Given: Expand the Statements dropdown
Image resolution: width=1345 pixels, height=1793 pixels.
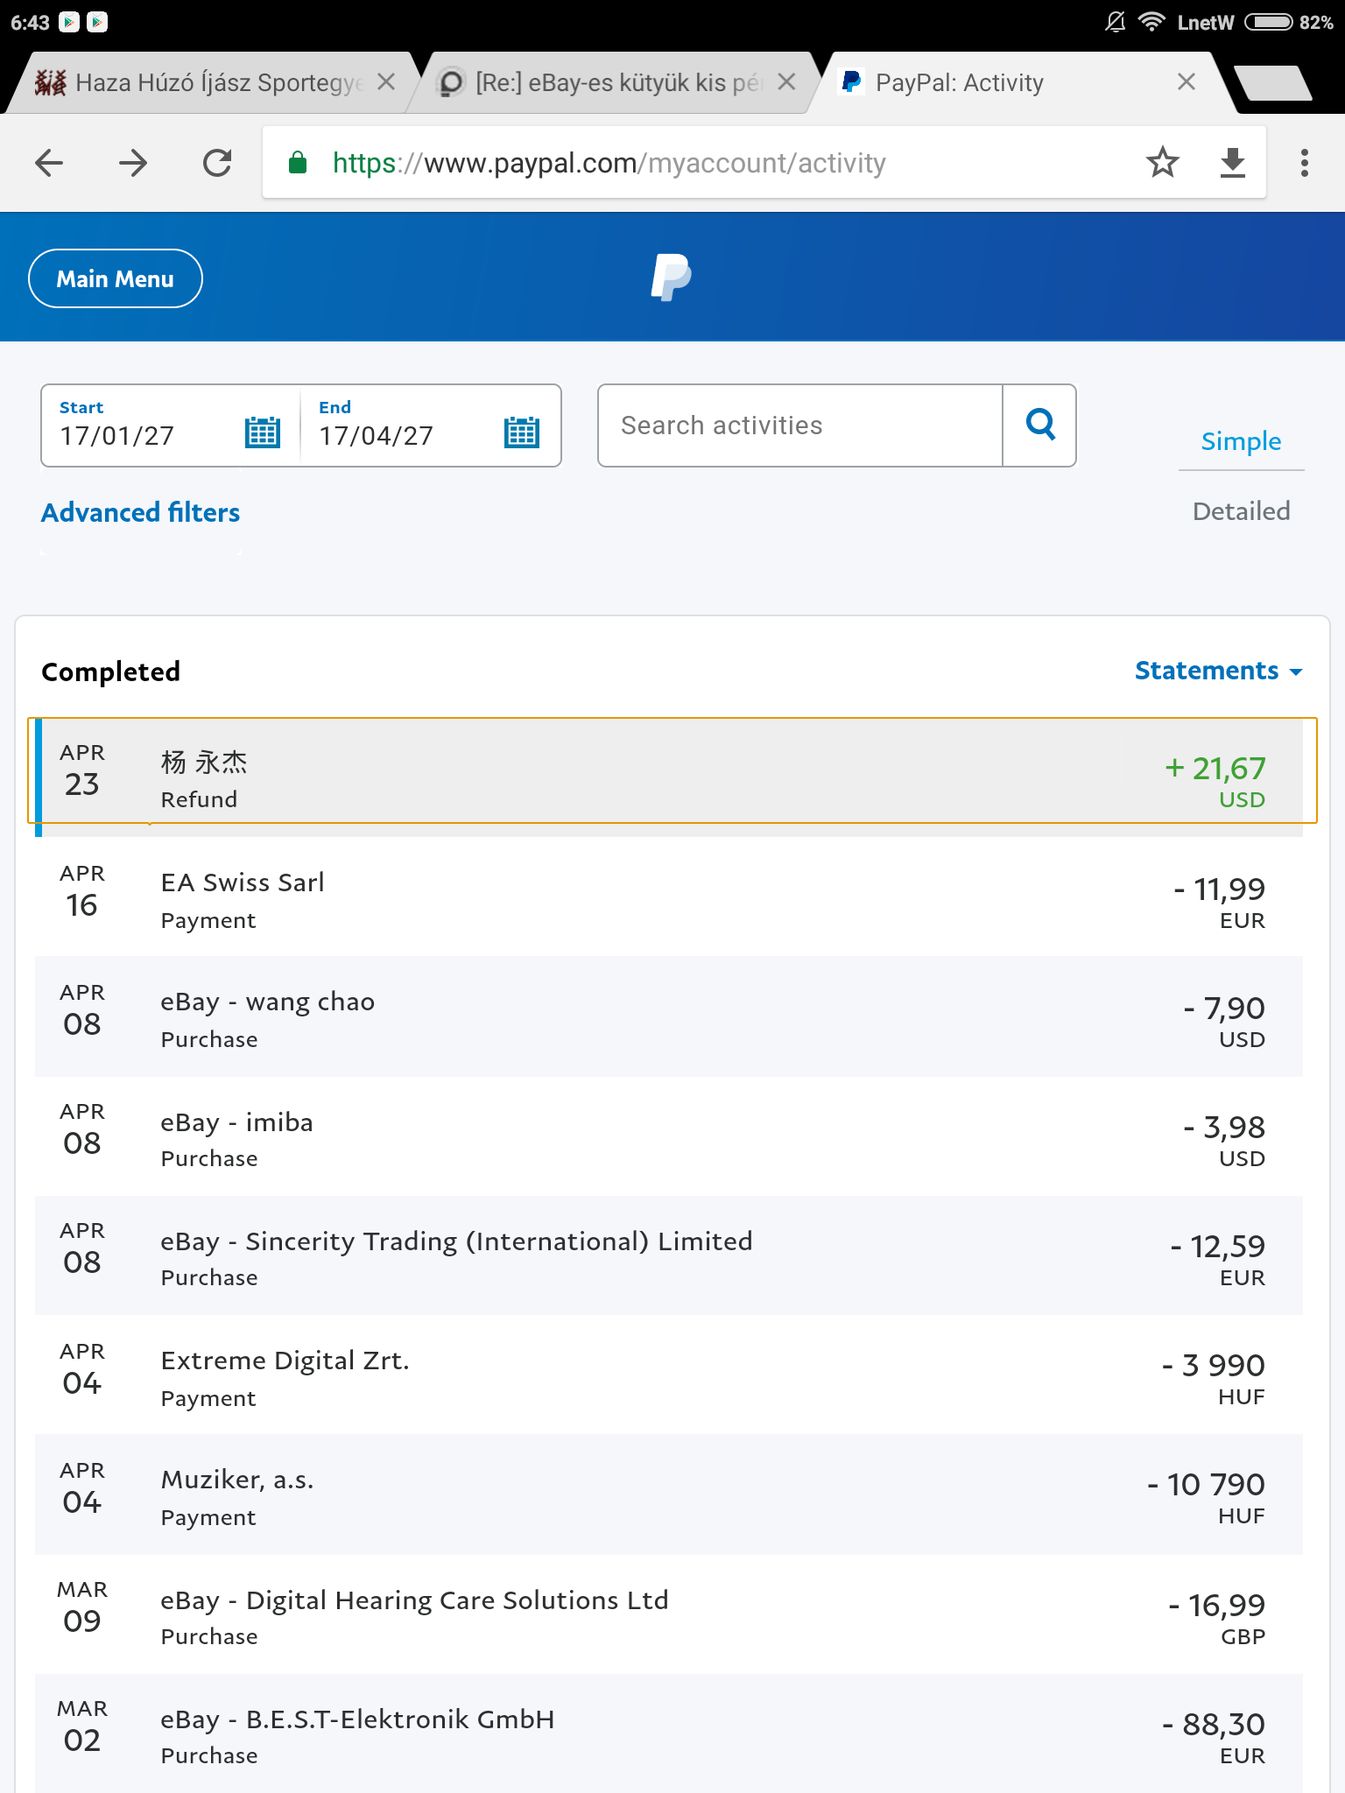Looking at the screenshot, I should pos(1217,671).
